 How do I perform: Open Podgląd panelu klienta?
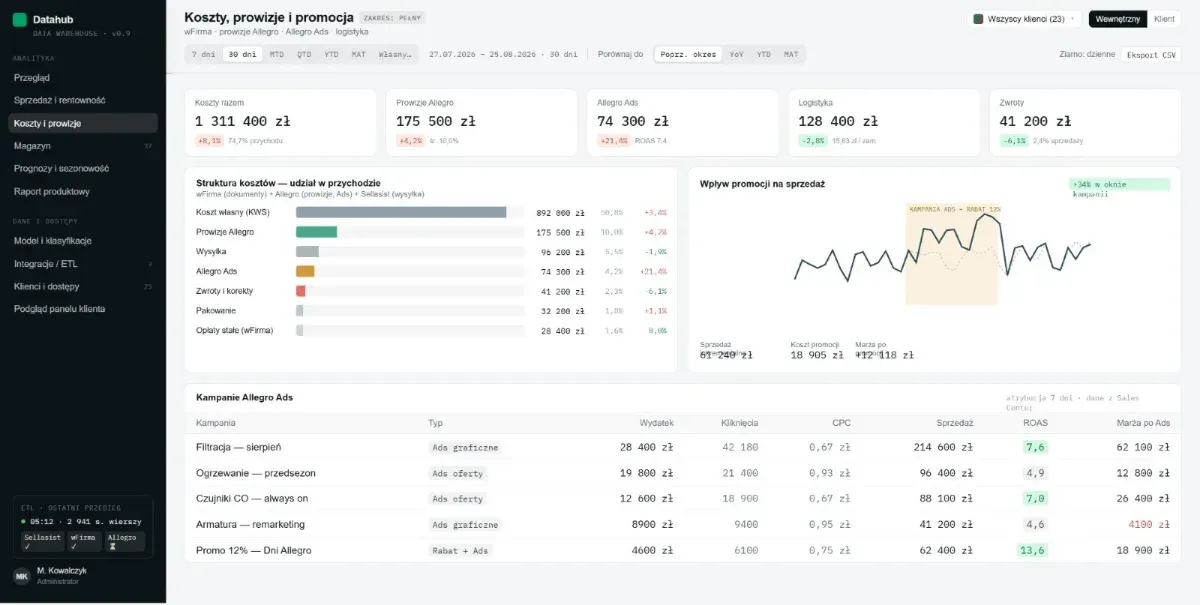(83, 309)
